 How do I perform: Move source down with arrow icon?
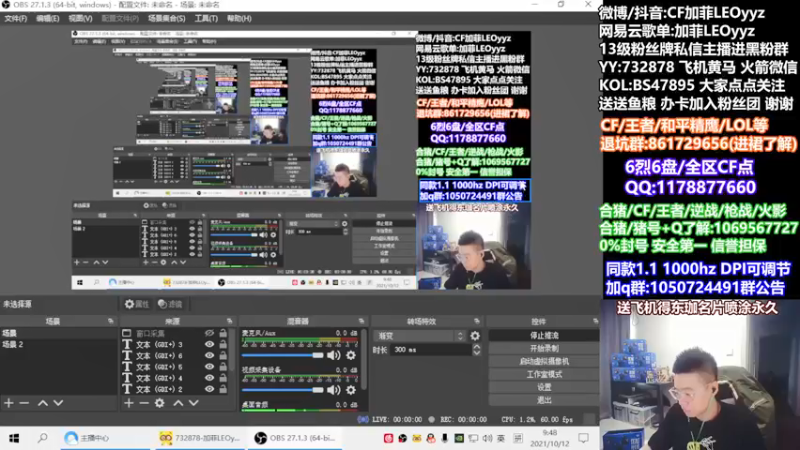click(193, 403)
